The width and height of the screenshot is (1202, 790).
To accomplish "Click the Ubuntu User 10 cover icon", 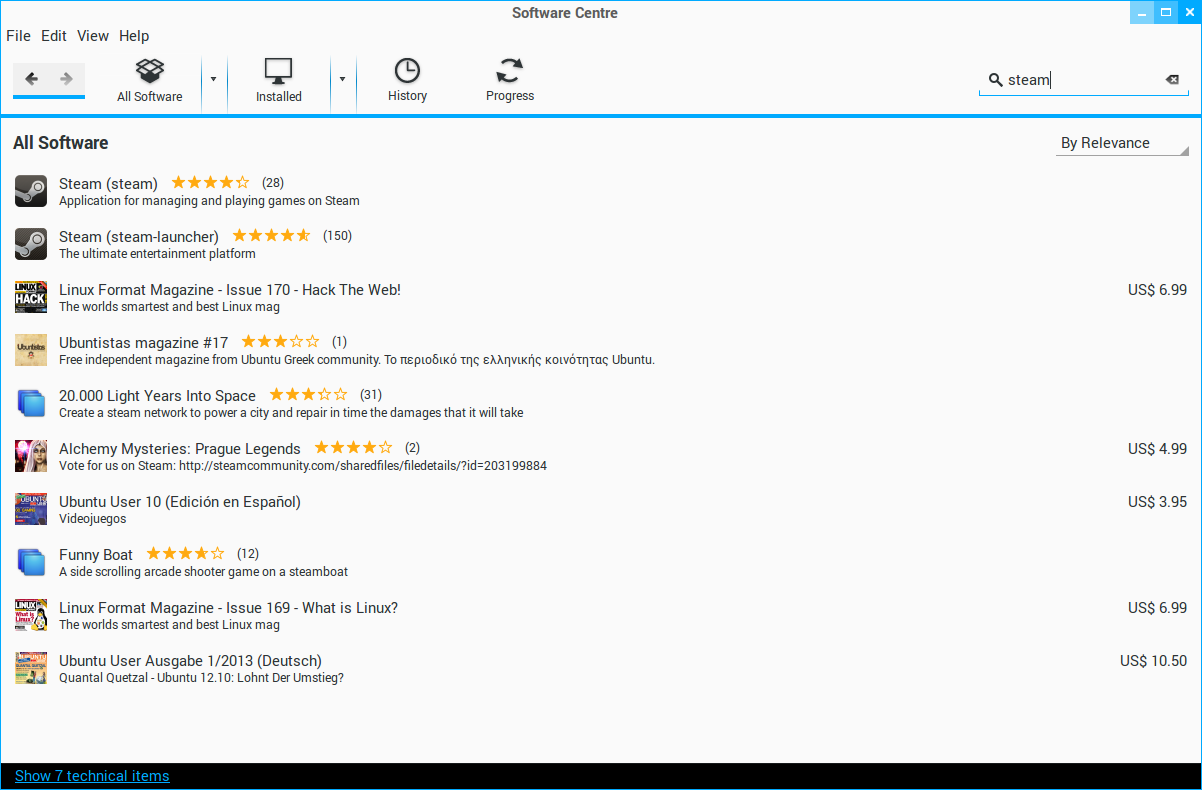I will [x=31, y=509].
